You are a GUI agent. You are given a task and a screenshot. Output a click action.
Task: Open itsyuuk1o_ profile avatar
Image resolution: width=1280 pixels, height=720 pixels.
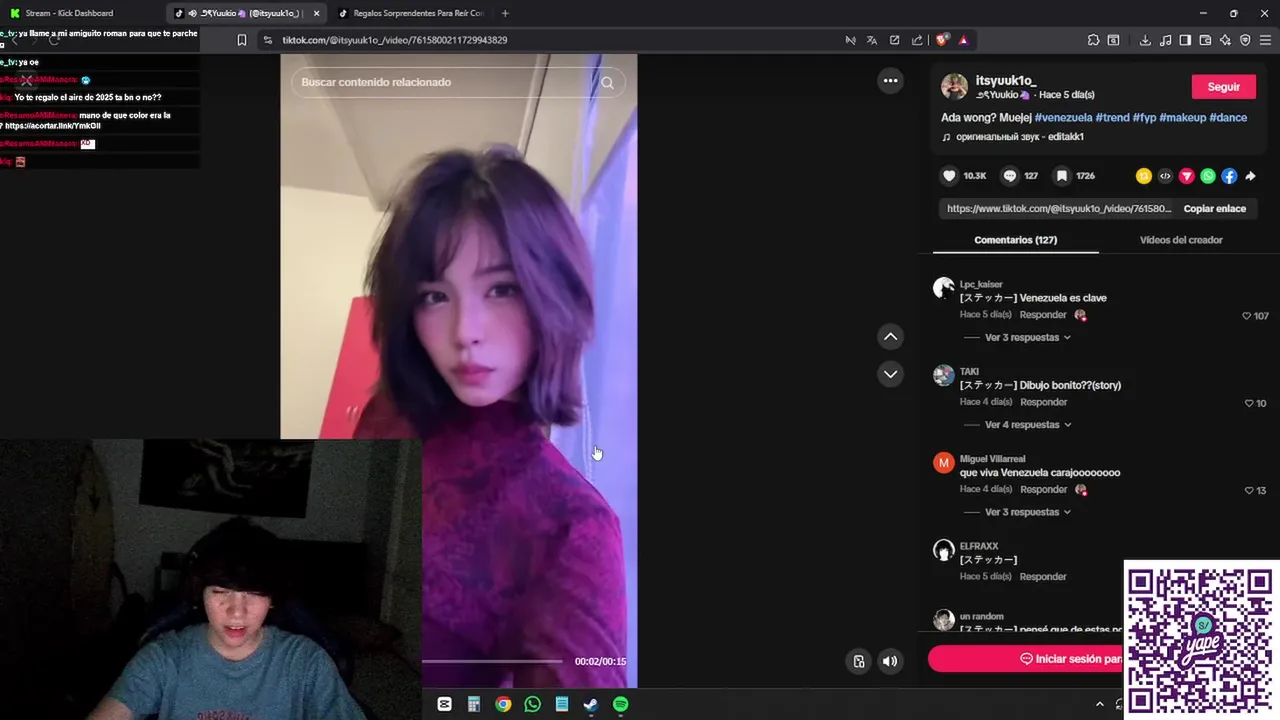click(x=954, y=86)
